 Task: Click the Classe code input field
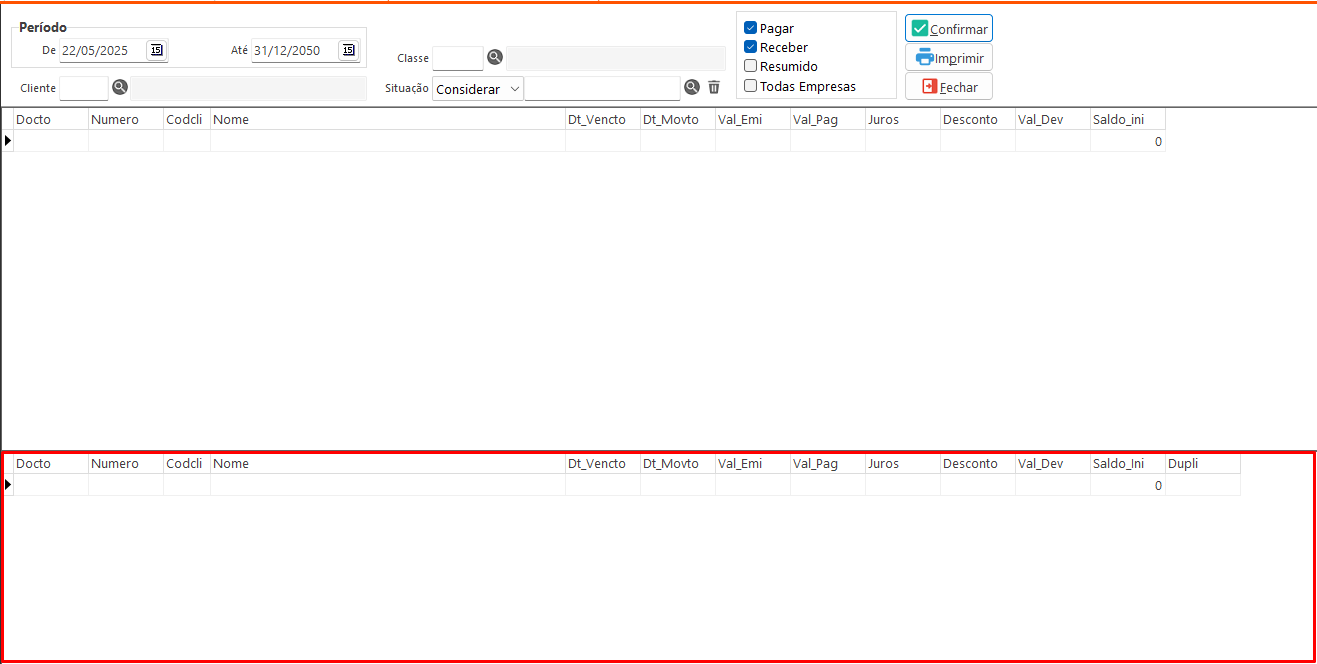pyautogui.click(x=458, y=58)
